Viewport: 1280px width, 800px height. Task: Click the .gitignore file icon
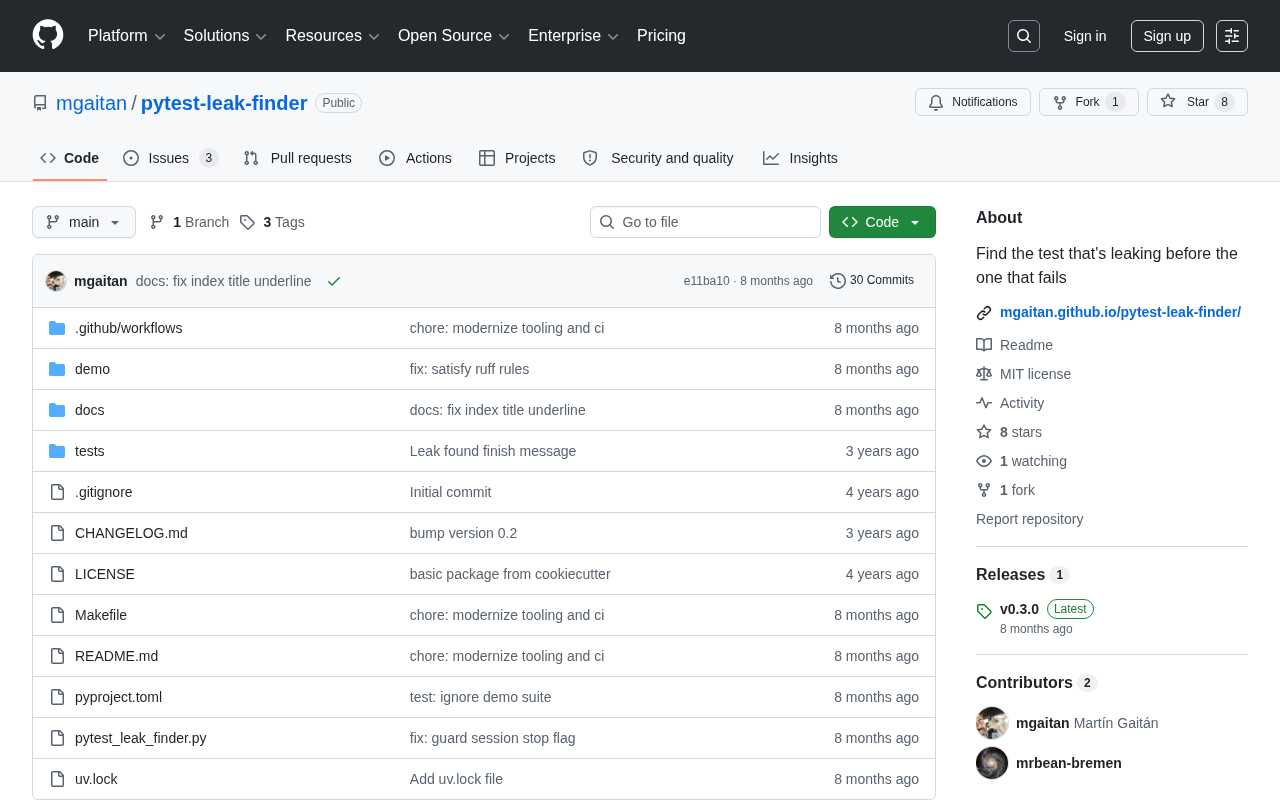(x=57, y=492)
